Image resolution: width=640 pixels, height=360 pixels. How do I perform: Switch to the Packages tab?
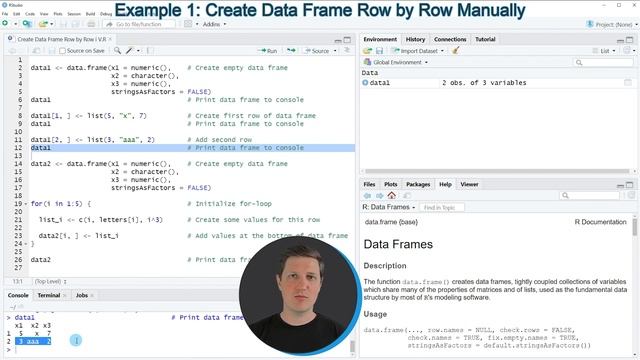click(418, 184)
